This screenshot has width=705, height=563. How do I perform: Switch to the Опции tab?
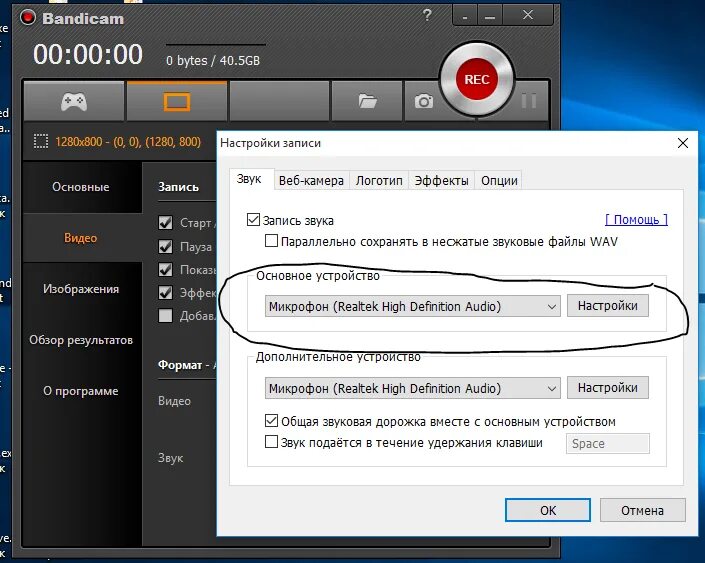(499, 181)
